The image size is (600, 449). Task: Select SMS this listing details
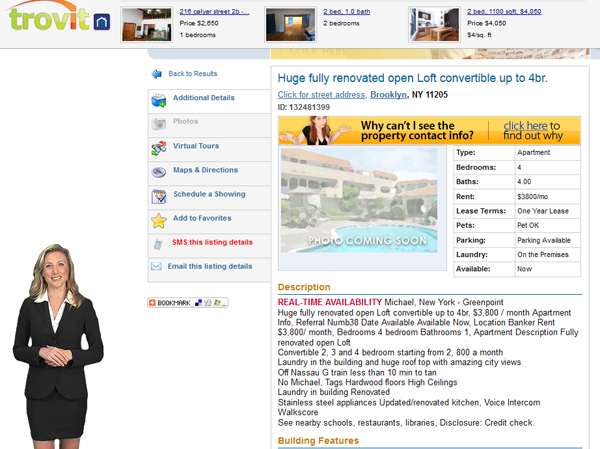click(x=212, y=242)
